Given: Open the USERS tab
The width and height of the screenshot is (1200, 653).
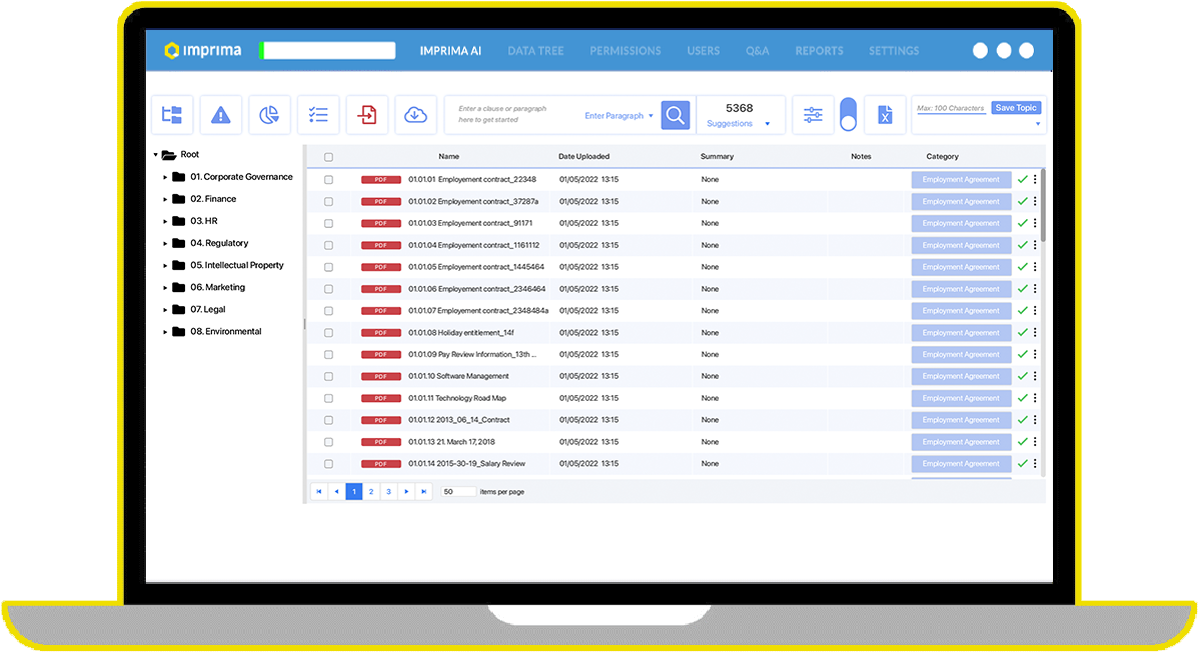Looking at the screenshot, I should click(703, 51).
